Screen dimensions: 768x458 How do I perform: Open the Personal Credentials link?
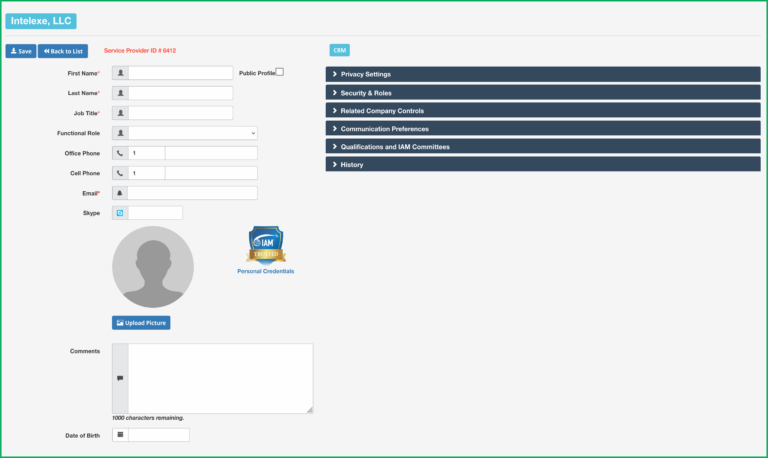(x=265, y=271)
